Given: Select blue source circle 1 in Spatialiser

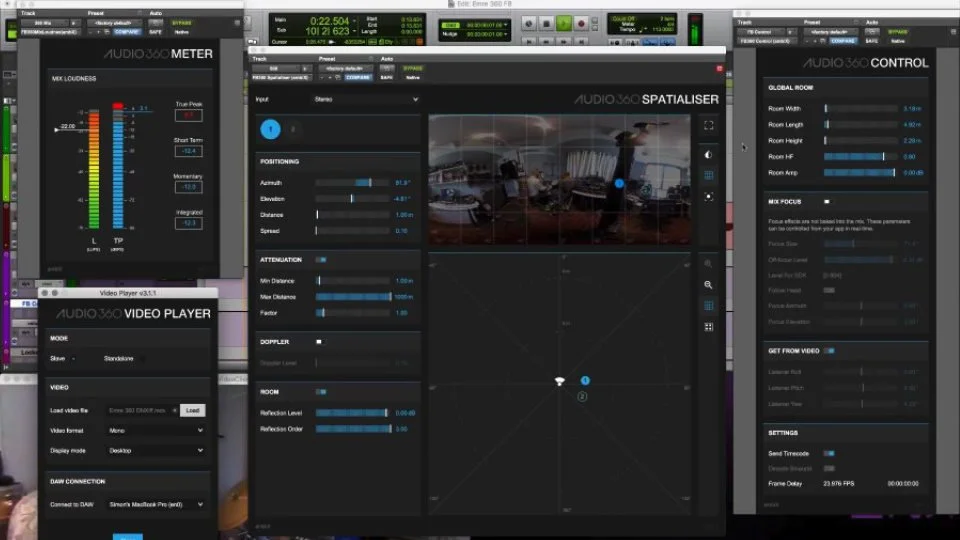Looking at the screenshot, I should click(270, 129).
